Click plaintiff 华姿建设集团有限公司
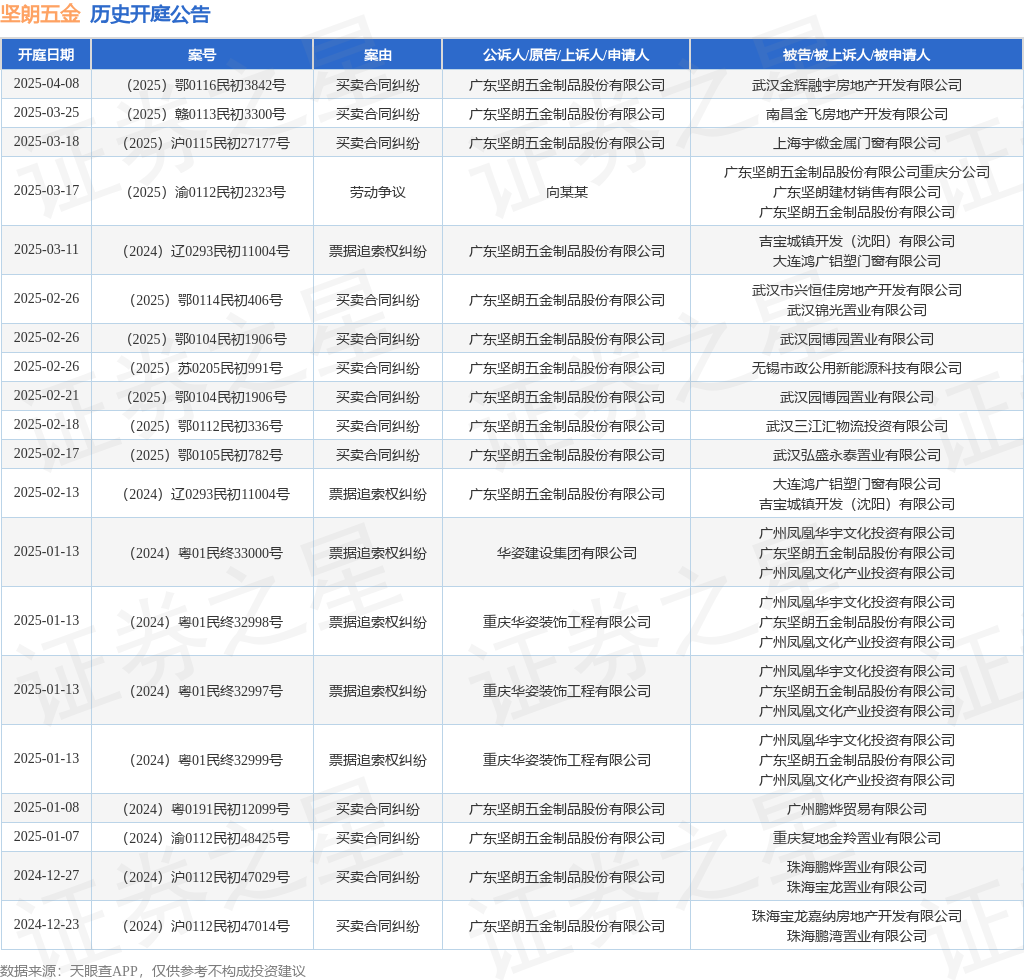Screen dimensions: 1024x980 (x=566, y=553)
